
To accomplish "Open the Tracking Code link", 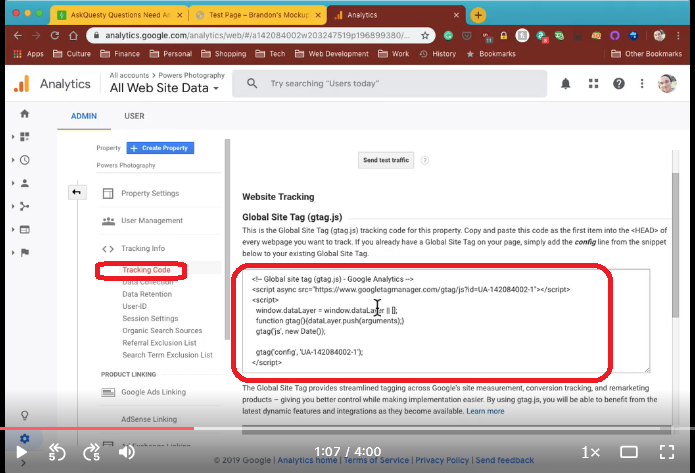I will click(146, 270).
